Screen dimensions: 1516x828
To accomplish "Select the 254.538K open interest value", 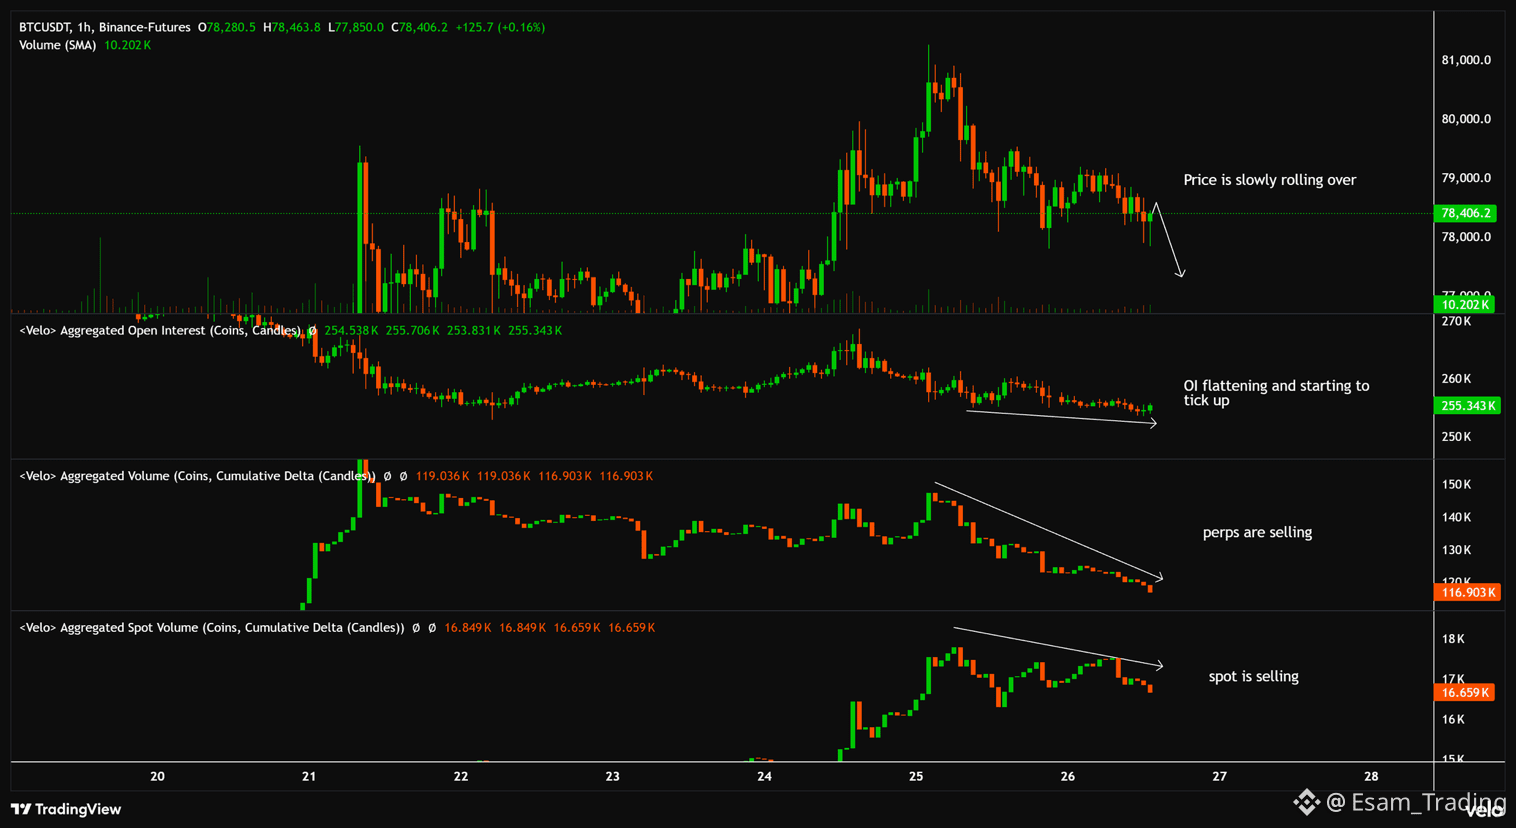I will coord(351,330).
